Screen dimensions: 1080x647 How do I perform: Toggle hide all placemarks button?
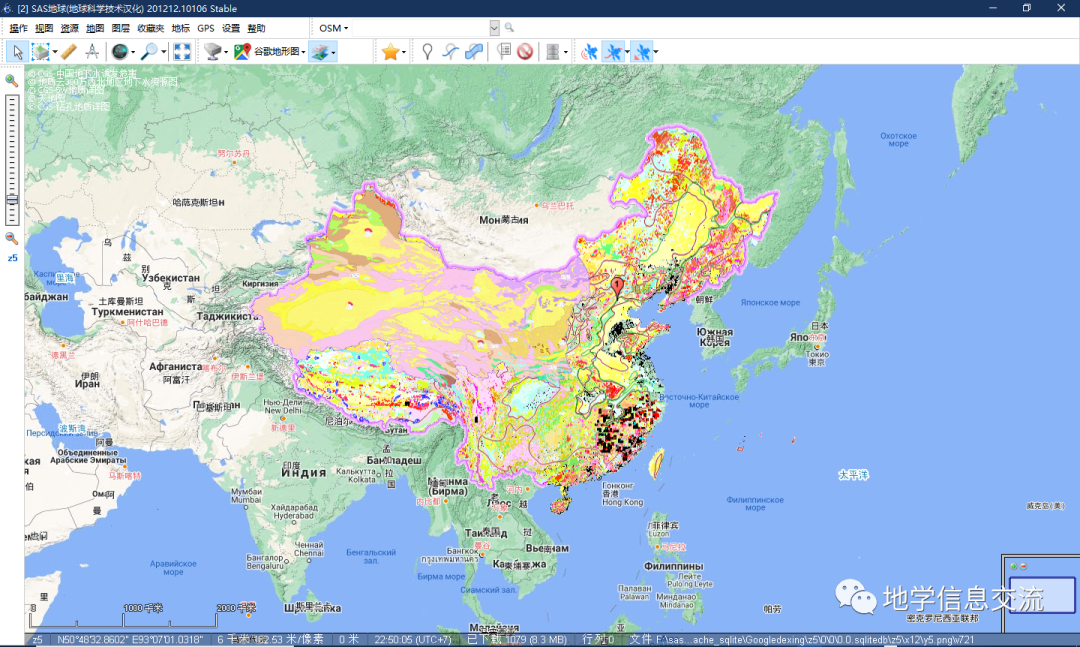[x=525, y=52]
